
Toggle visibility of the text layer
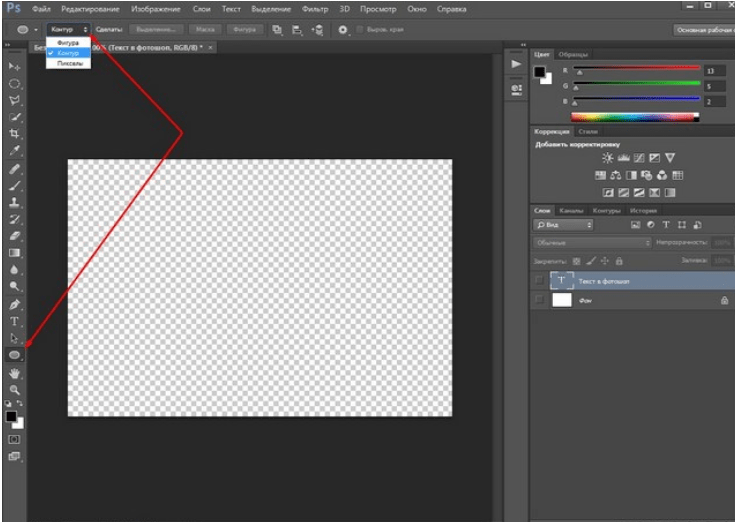[540, 281]
